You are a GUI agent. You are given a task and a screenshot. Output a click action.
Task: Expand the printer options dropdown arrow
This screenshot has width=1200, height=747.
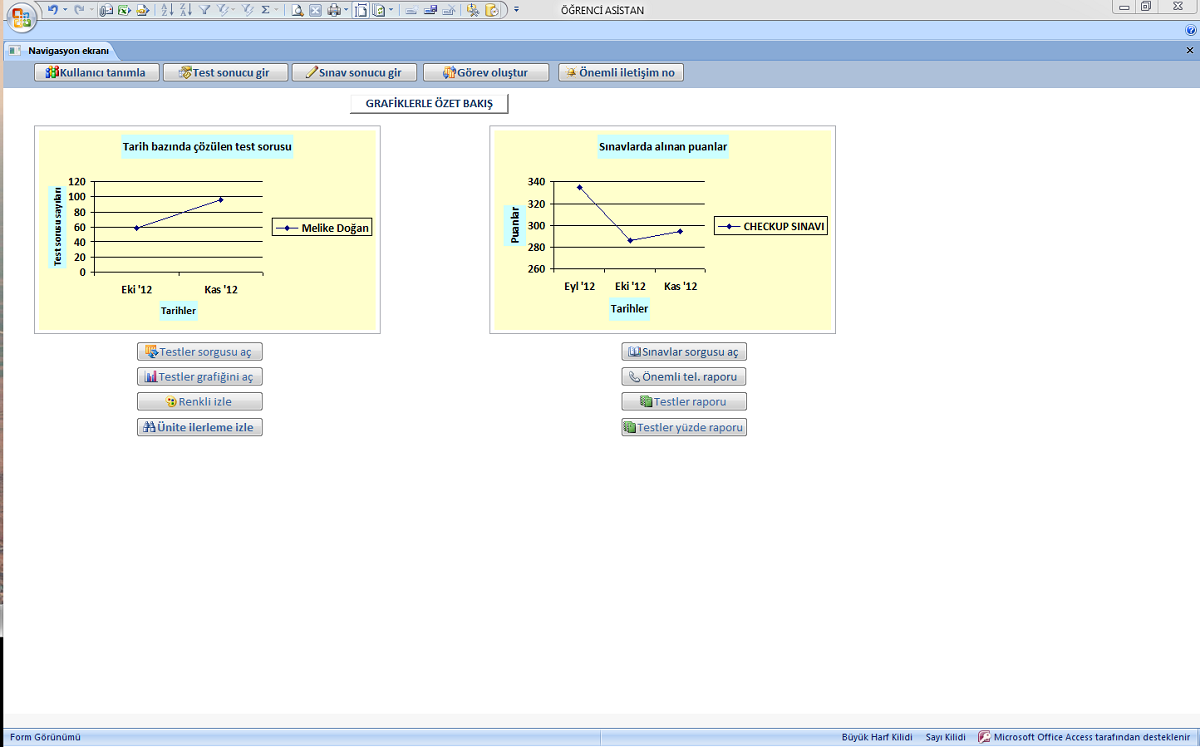coord(345,10)
